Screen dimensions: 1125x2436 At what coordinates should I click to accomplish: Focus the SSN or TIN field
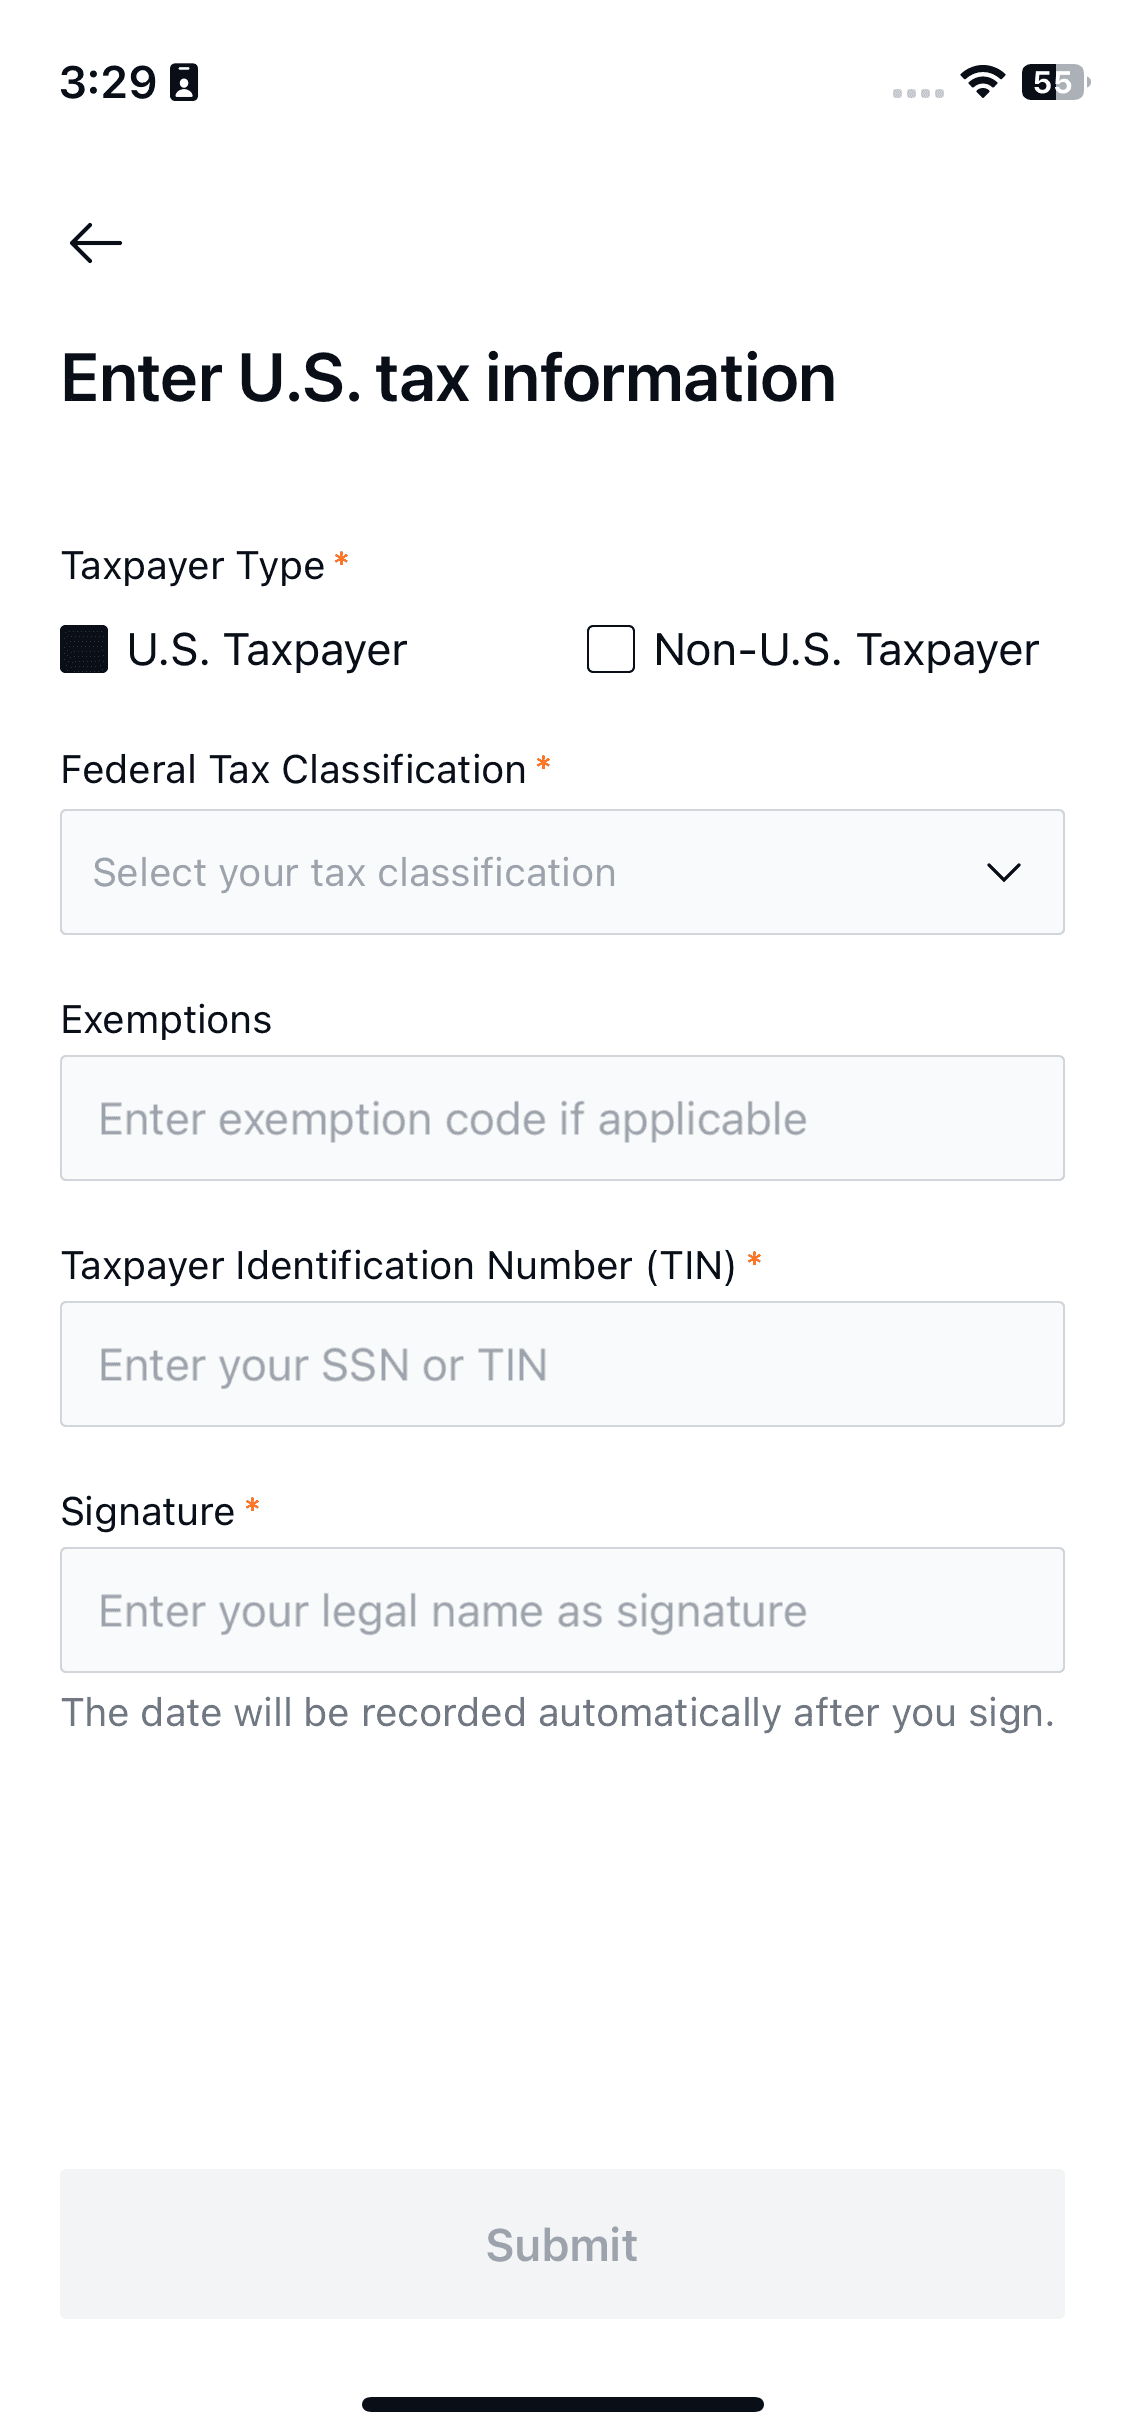pyautogui.click(x=562, y=1364)
